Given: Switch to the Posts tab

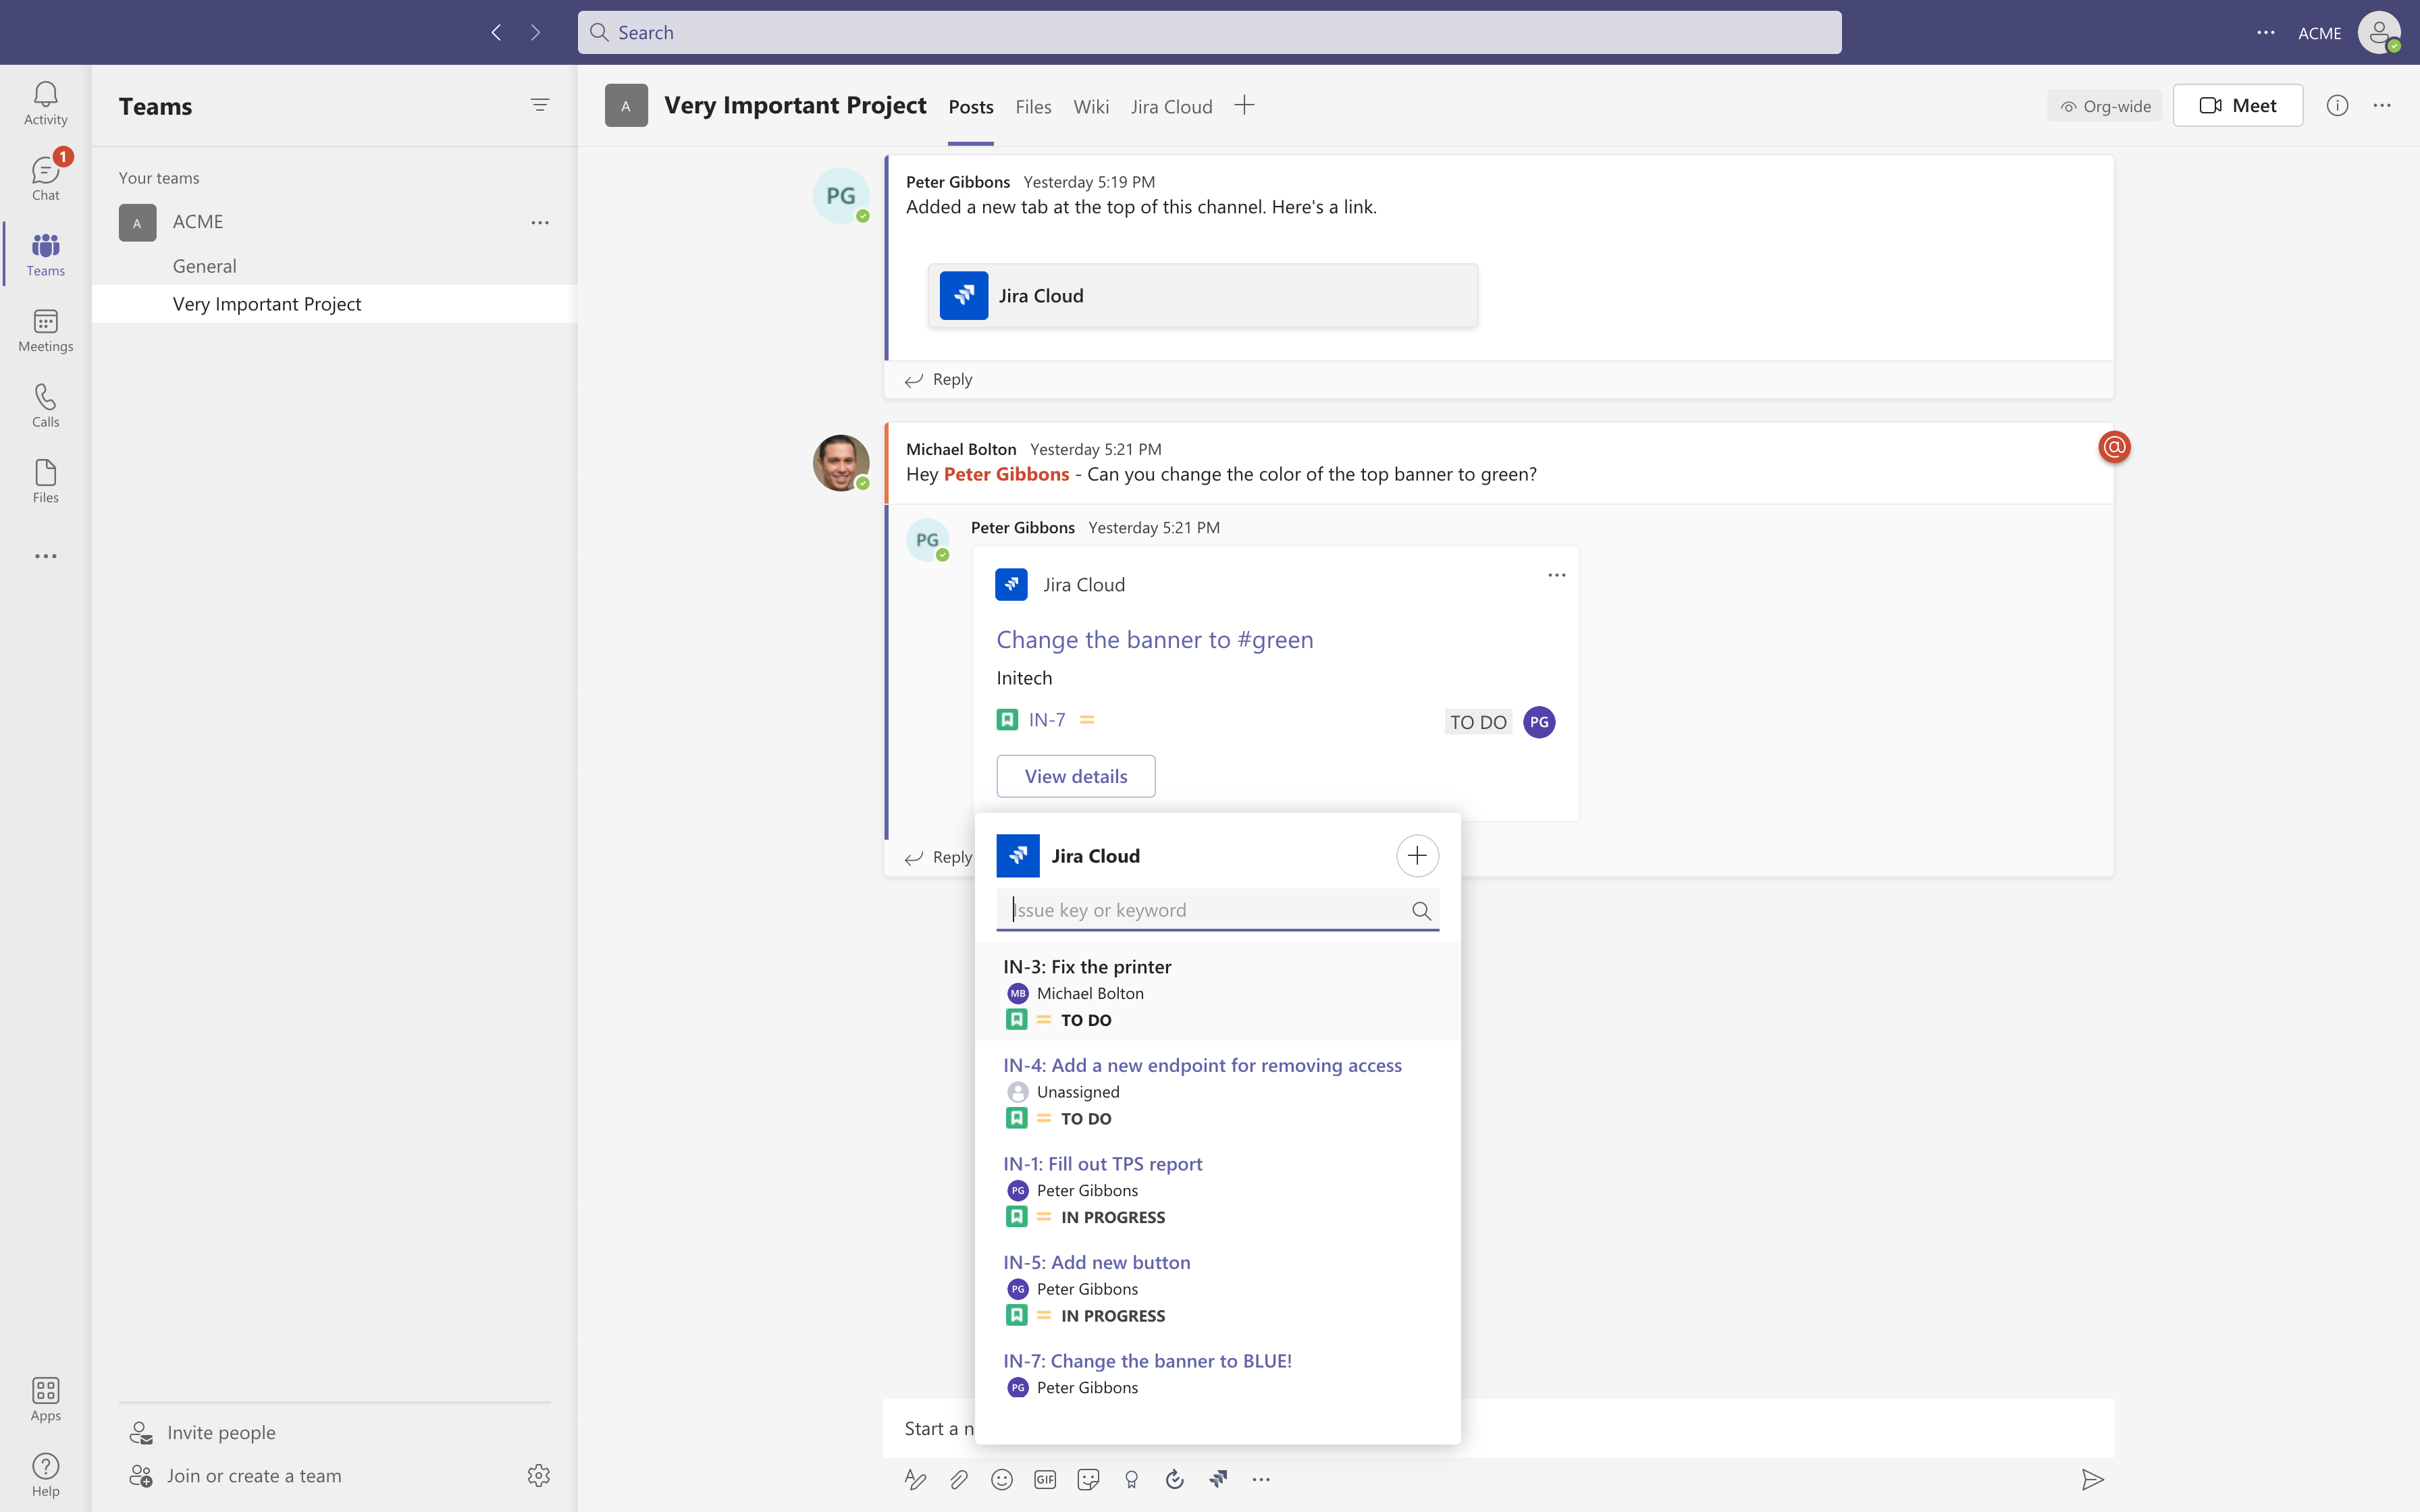Looking at the screenshot, I should click(x=971, y=107).
